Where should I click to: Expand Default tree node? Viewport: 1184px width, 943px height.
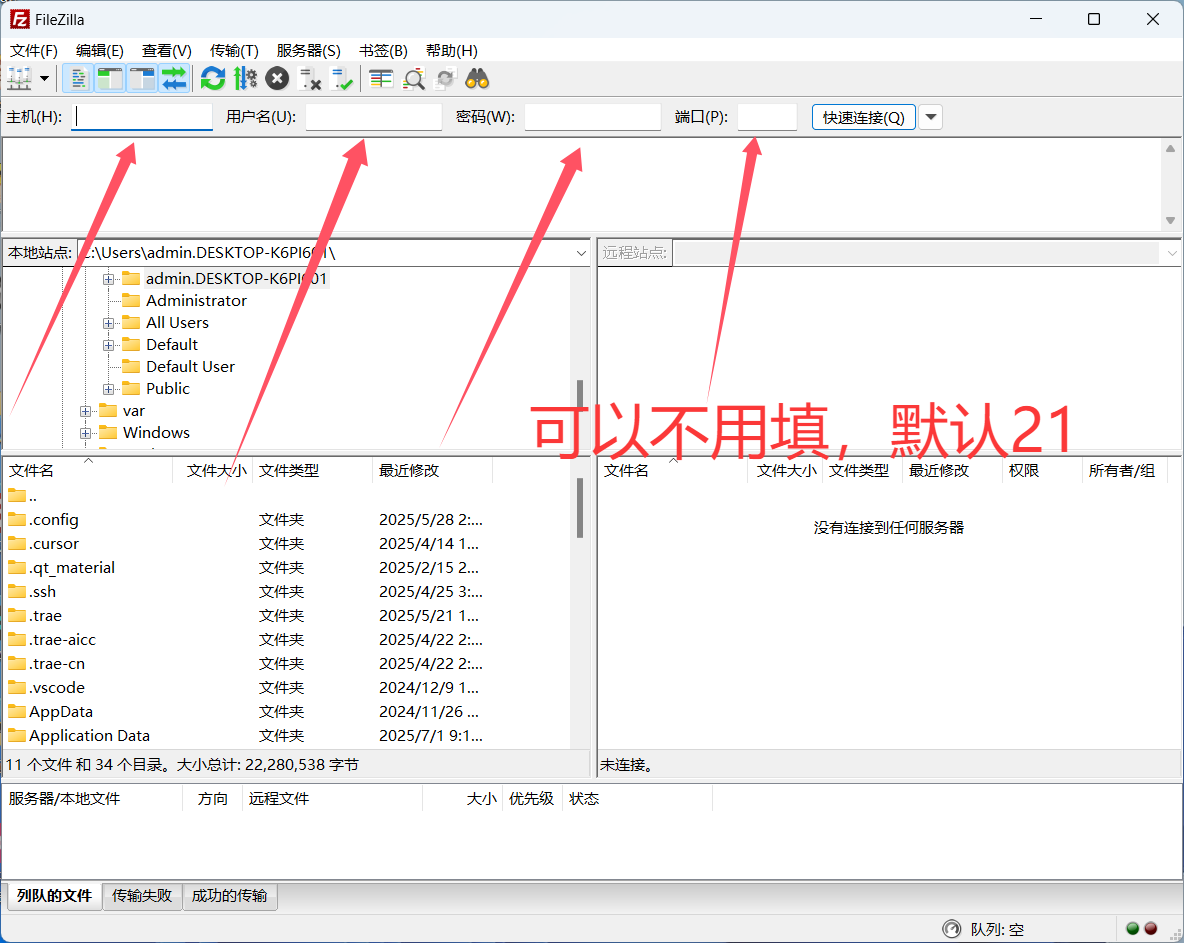108,345
